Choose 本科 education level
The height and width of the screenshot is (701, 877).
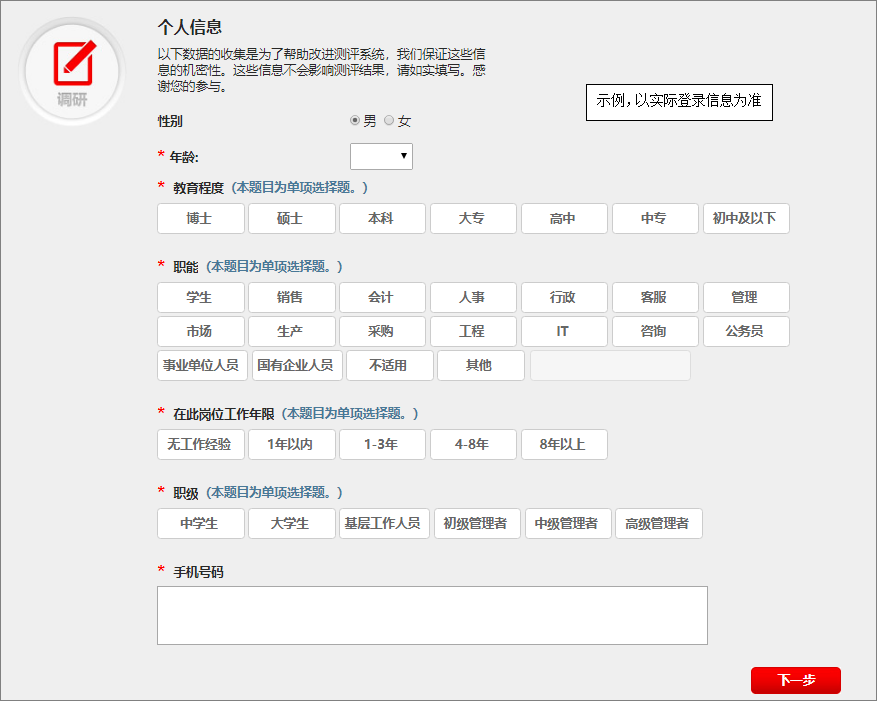click(383, 218)
